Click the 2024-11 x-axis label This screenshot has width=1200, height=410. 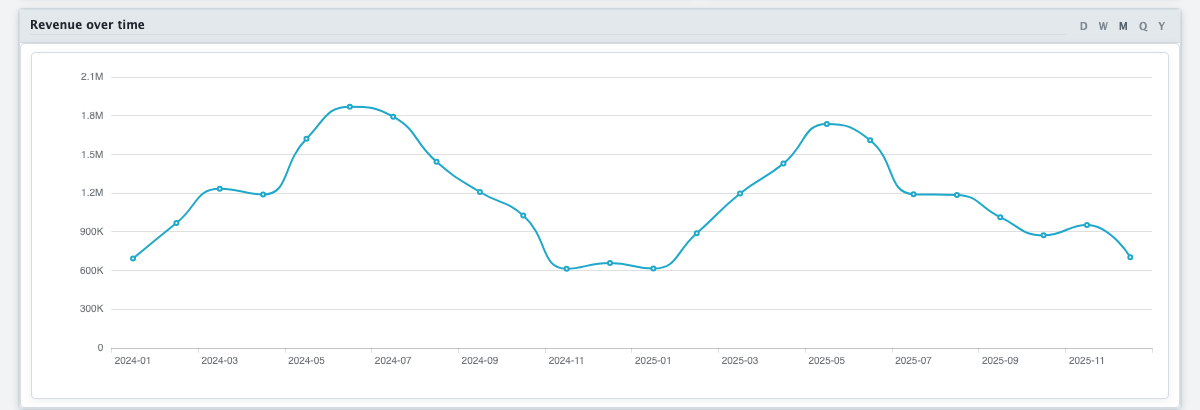[567, 360]
